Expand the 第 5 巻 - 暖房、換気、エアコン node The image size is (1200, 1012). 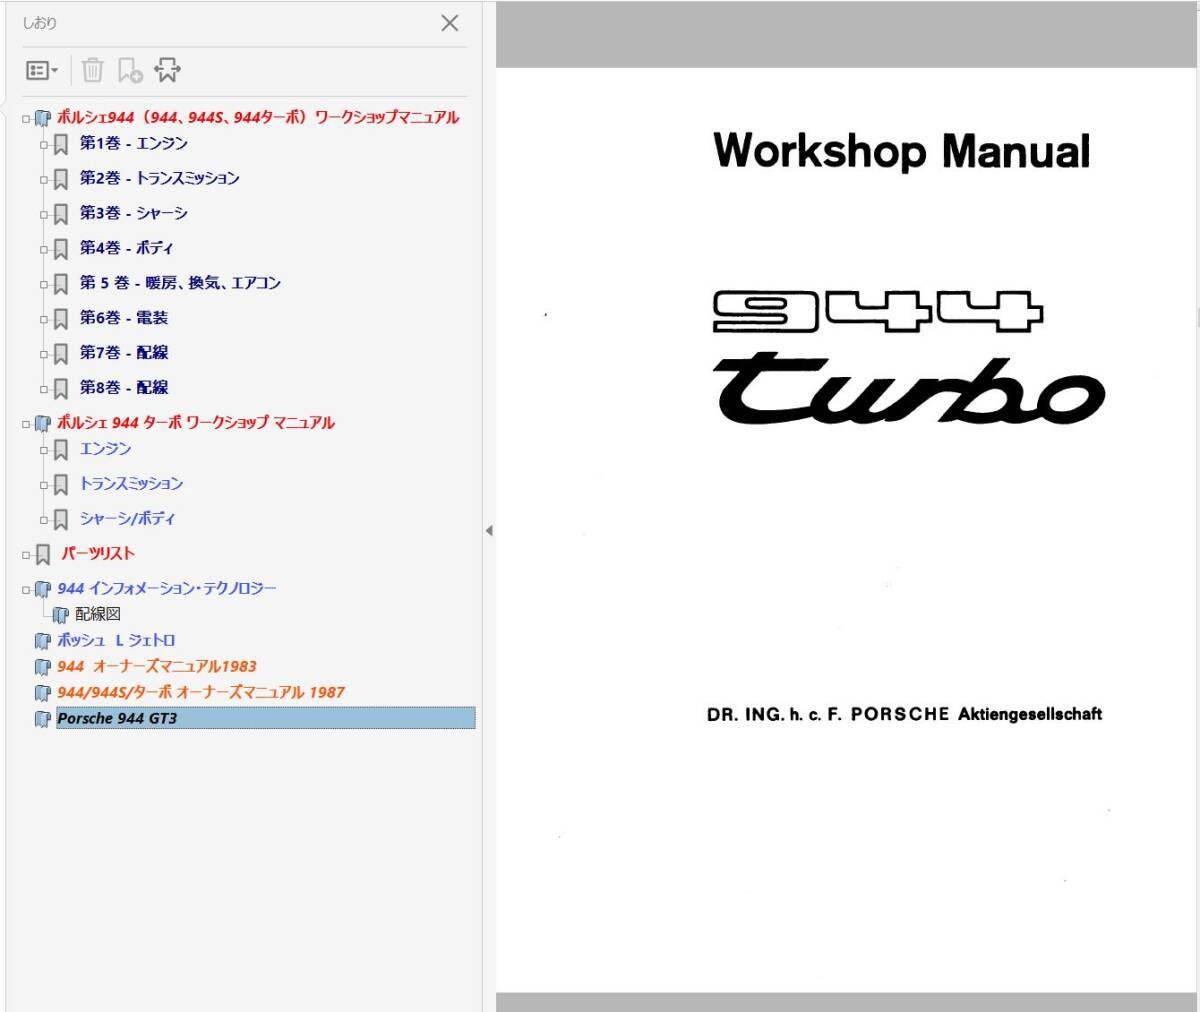point(44,285)
